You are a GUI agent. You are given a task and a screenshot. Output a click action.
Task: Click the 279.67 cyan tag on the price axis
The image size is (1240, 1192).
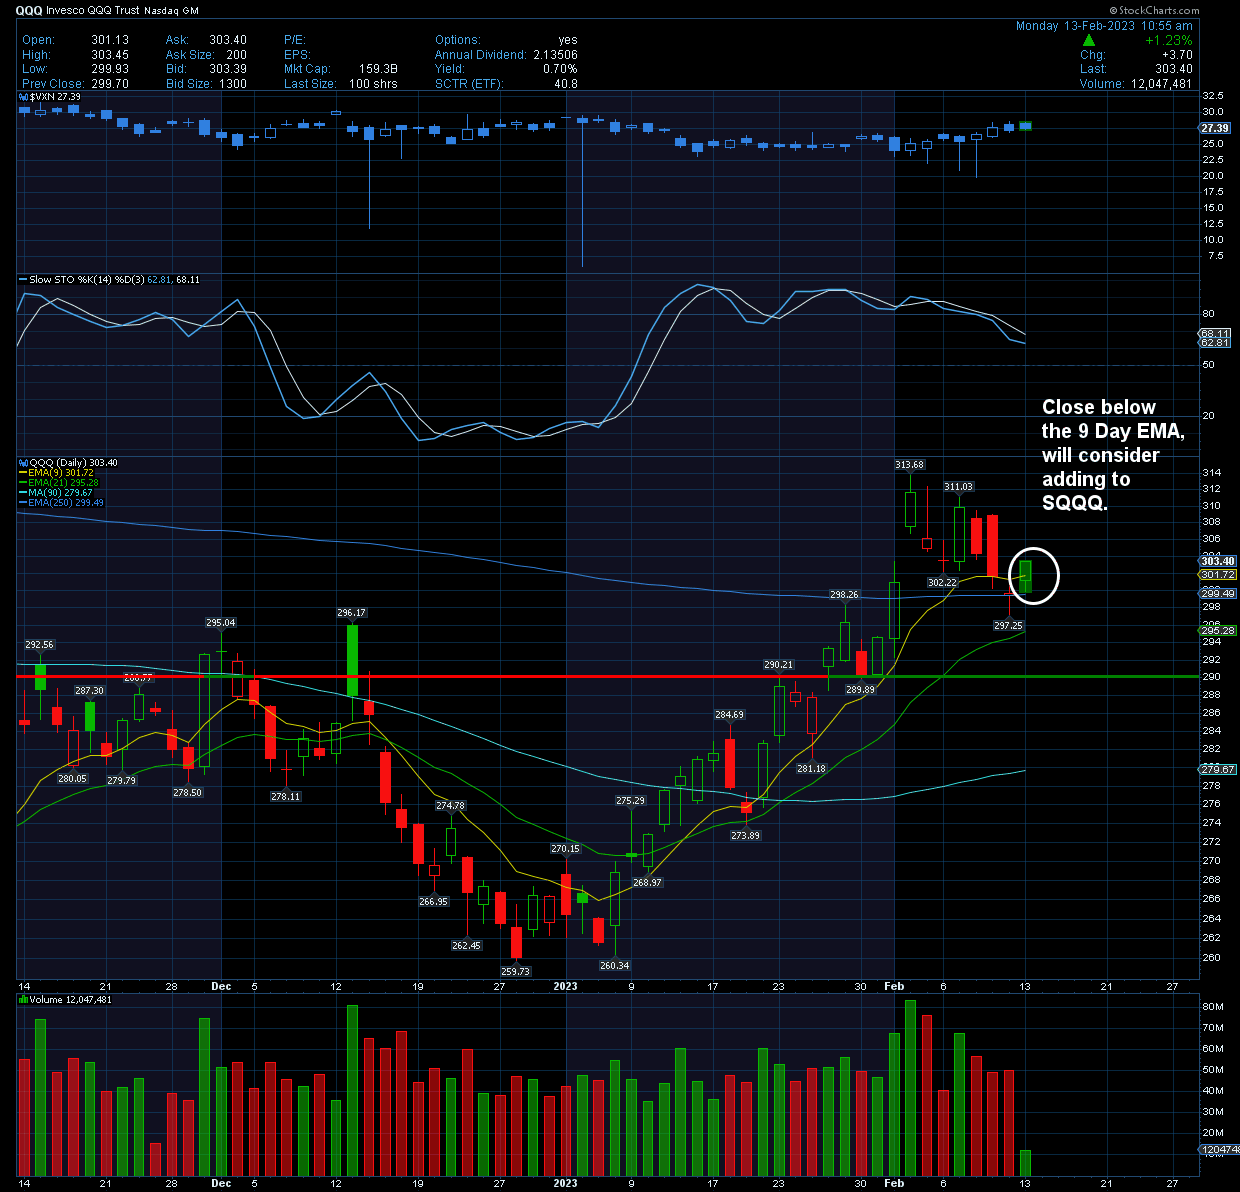(1218, 770)
